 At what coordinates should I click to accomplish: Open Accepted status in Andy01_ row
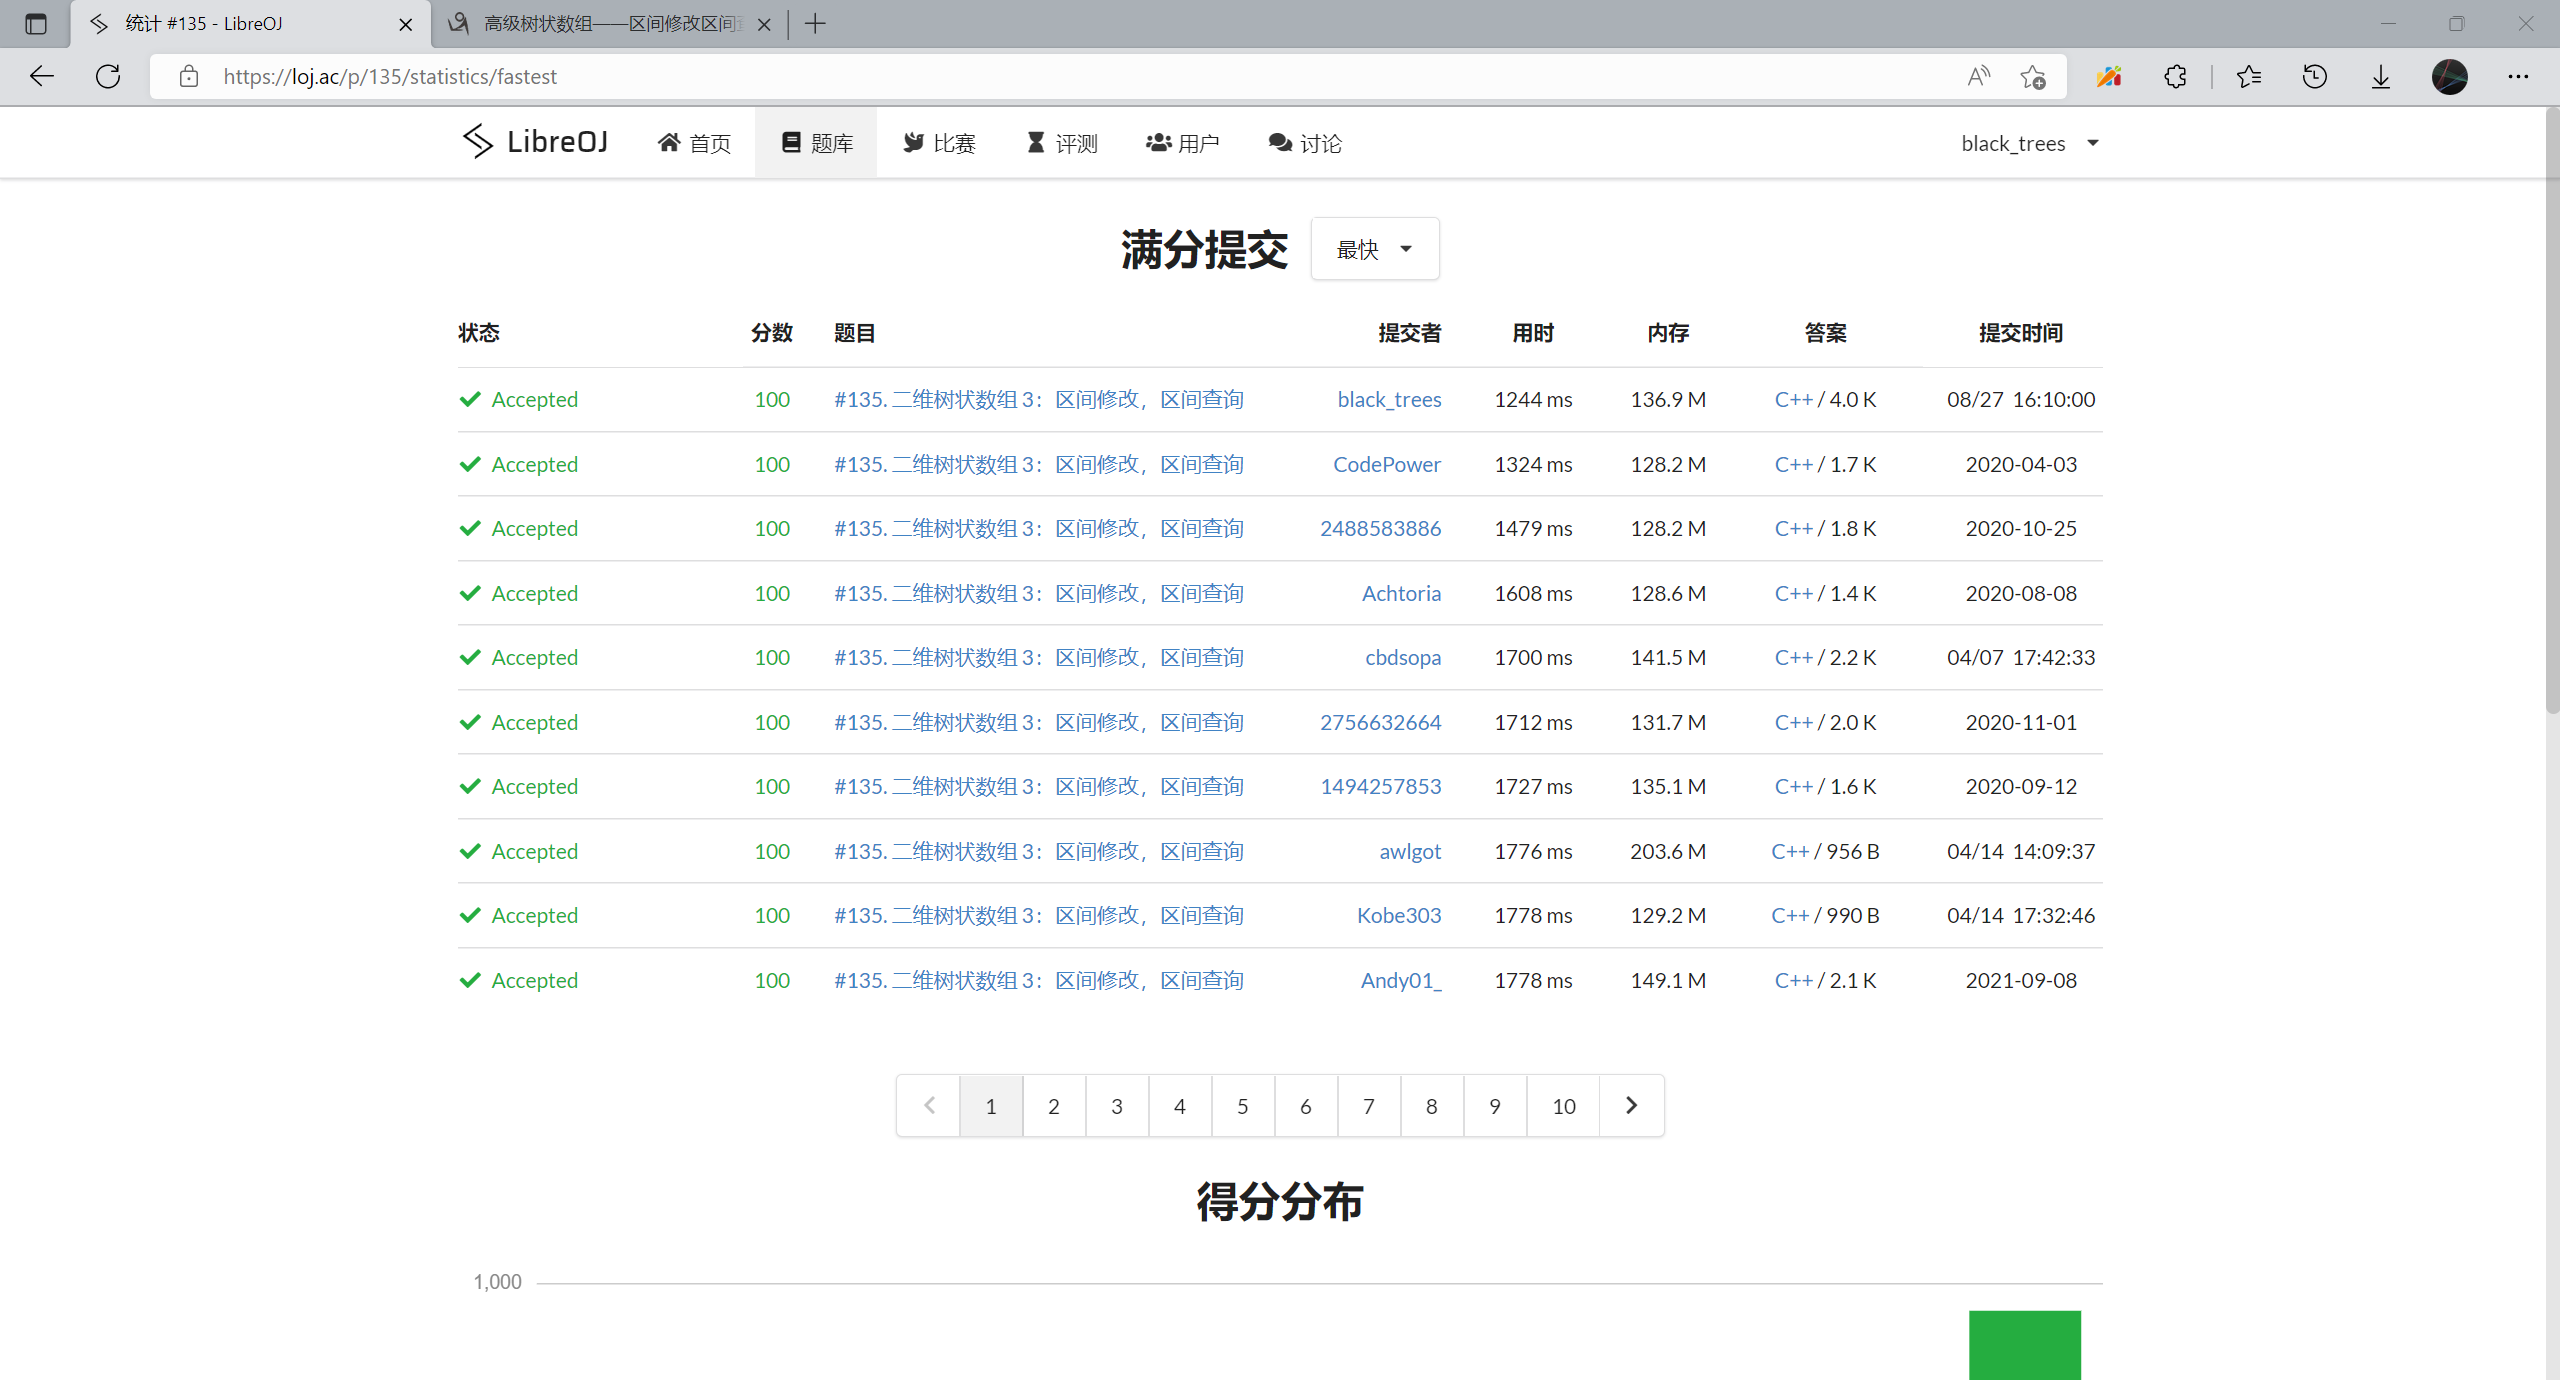coord(518,980)
